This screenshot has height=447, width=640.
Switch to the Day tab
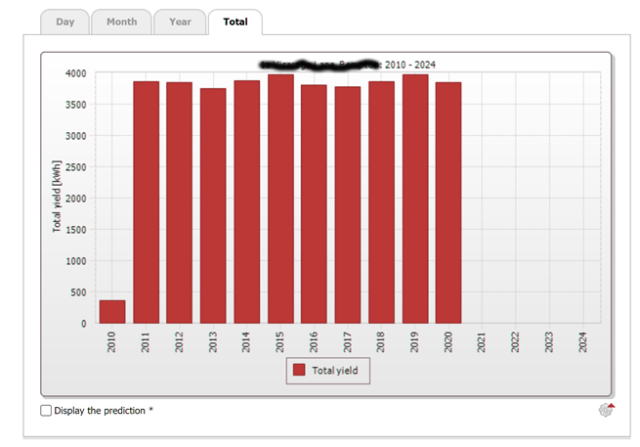pyautogui.click(x=64, y=21)
